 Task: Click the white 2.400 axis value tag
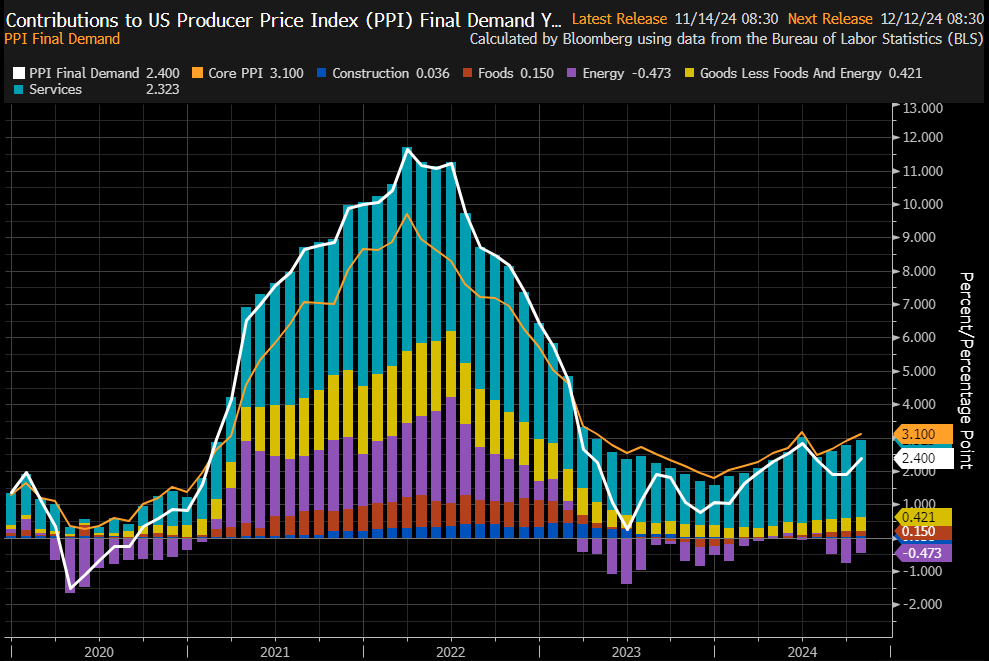tap(923, 458)
